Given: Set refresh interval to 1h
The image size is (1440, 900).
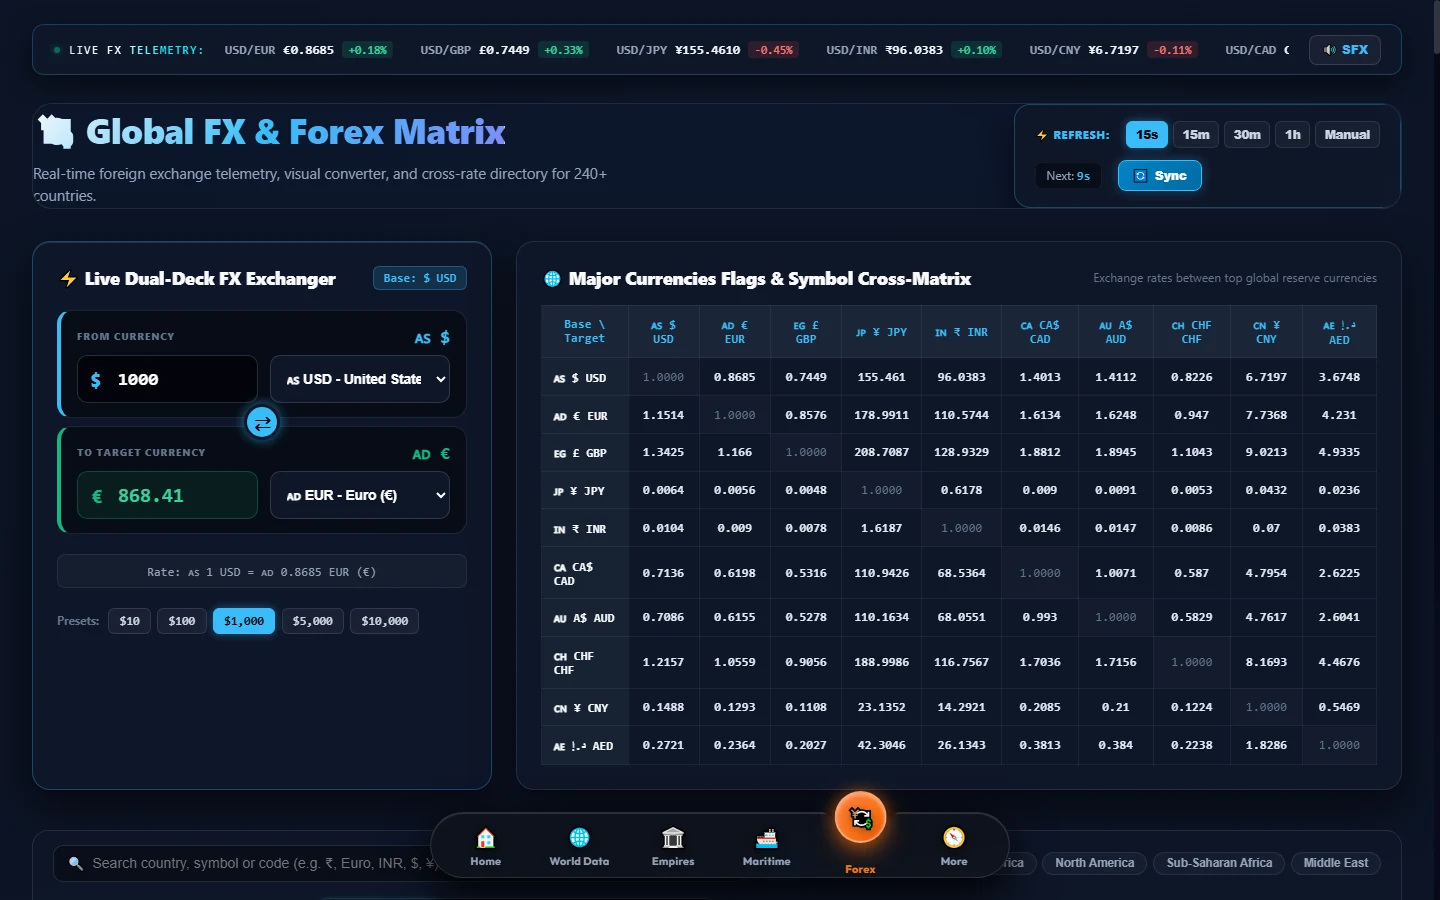Looking at the screenshot, I should [1293, 135].
